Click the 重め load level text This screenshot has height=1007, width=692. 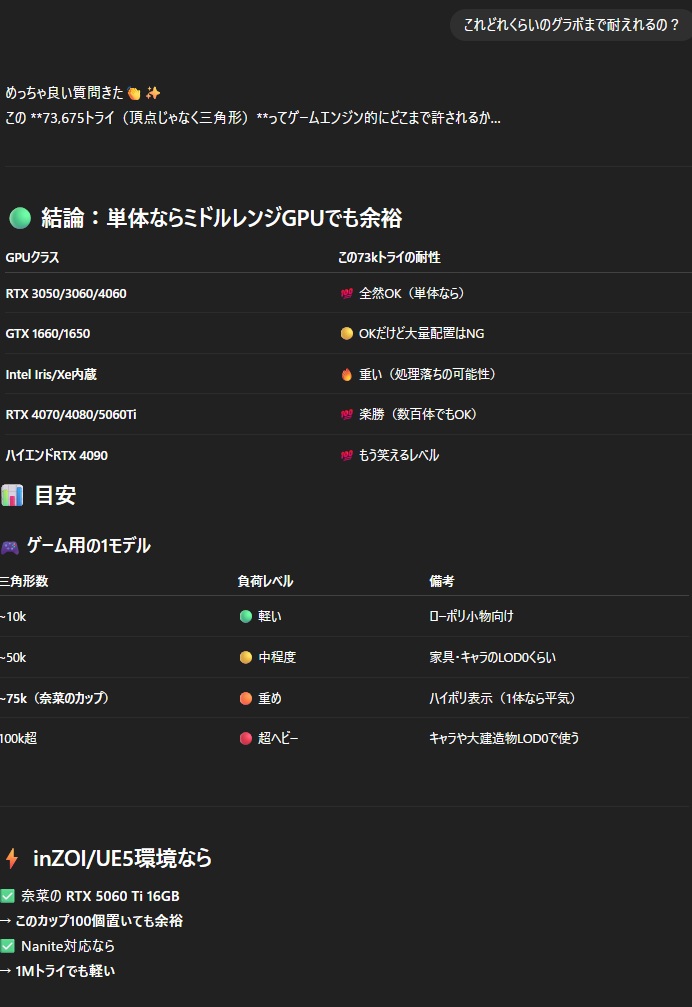coord(270,698)
